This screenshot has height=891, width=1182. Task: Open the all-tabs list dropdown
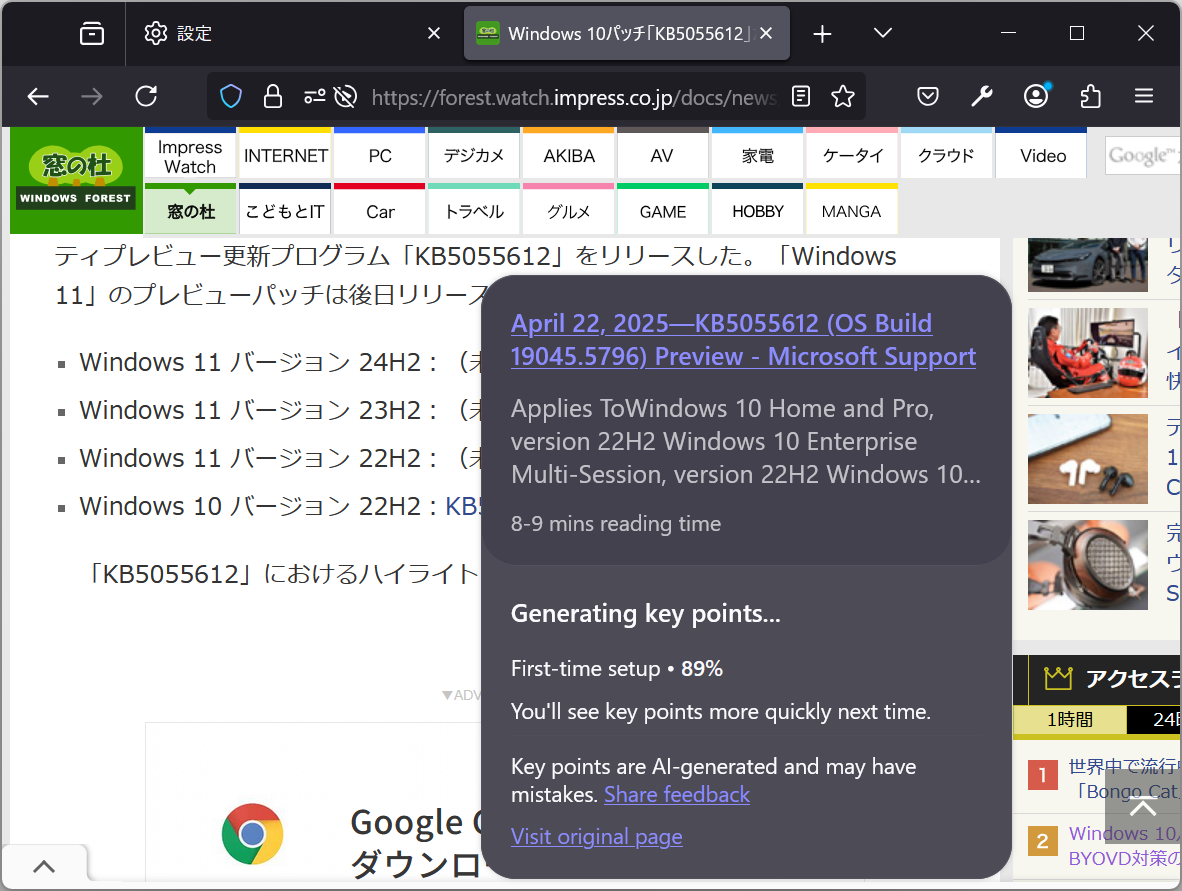882,33
